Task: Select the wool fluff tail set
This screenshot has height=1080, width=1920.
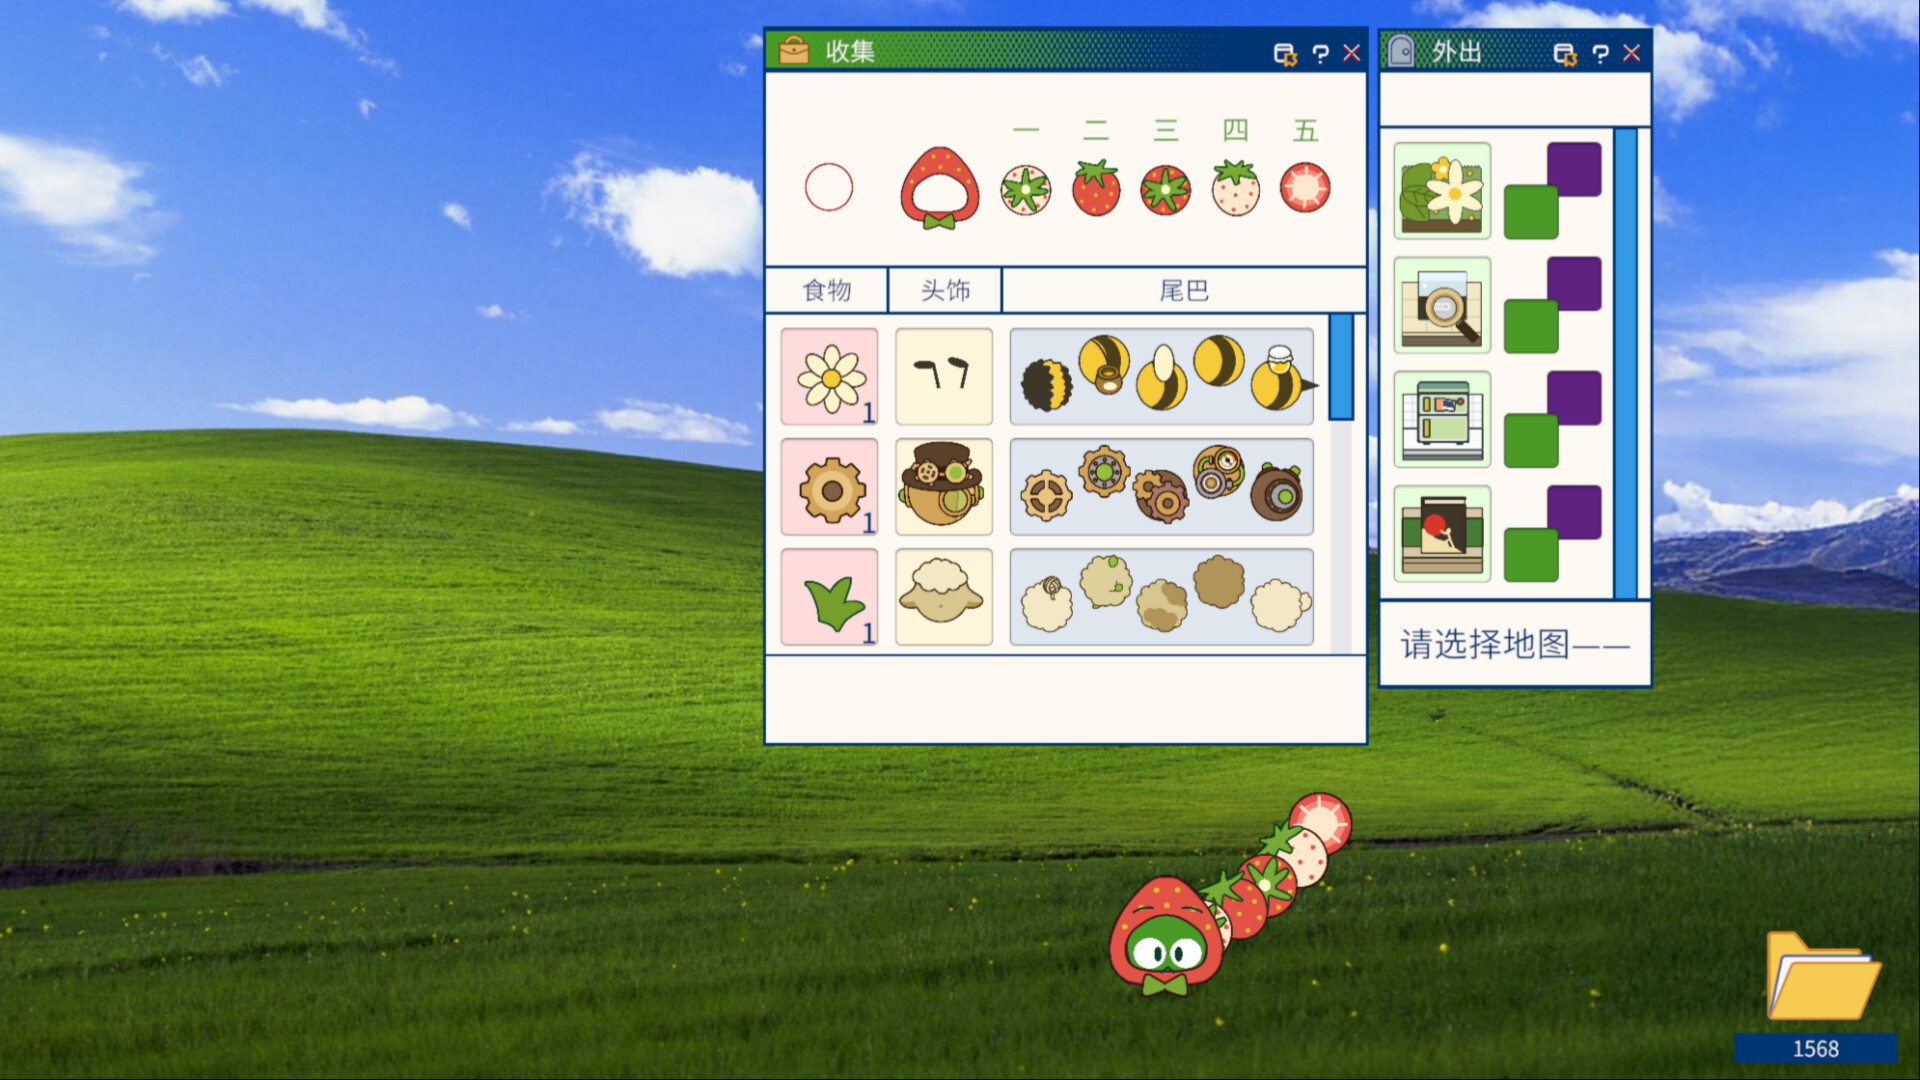Action: tap(1162, 597)
